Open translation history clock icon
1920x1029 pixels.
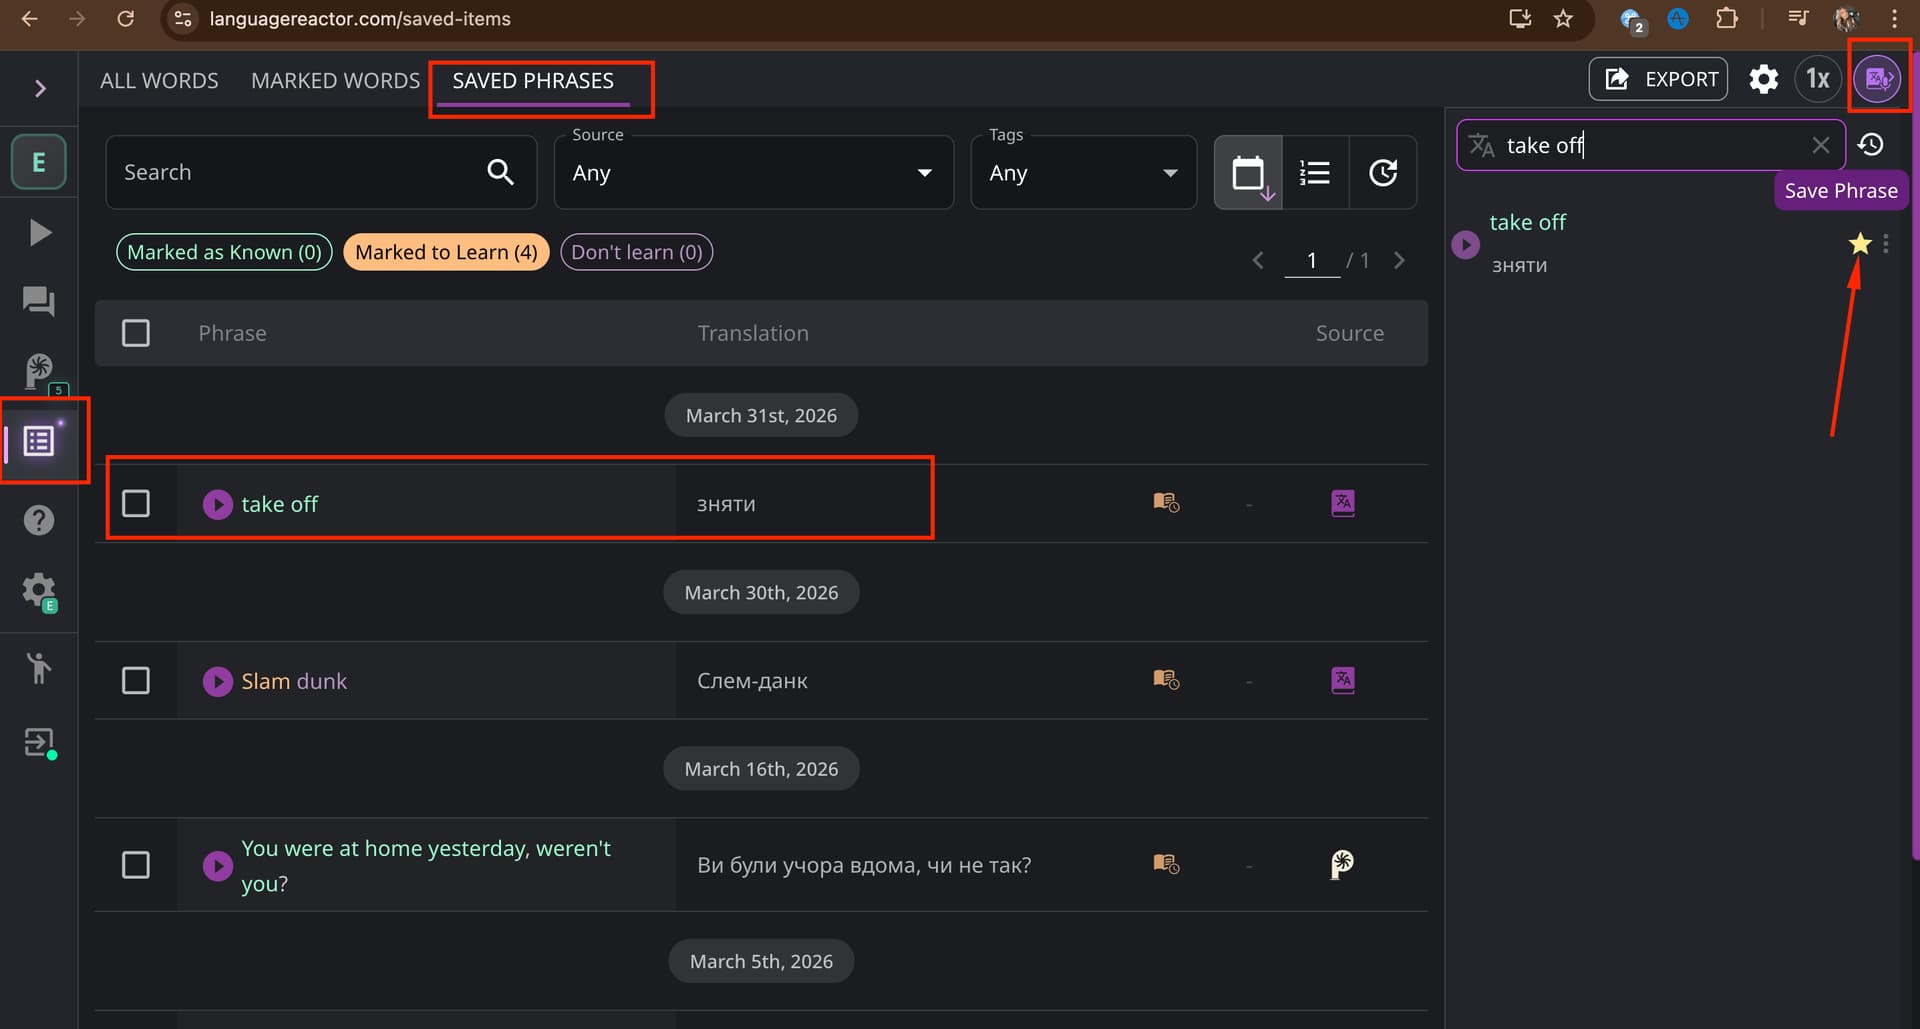(1871, 145)
